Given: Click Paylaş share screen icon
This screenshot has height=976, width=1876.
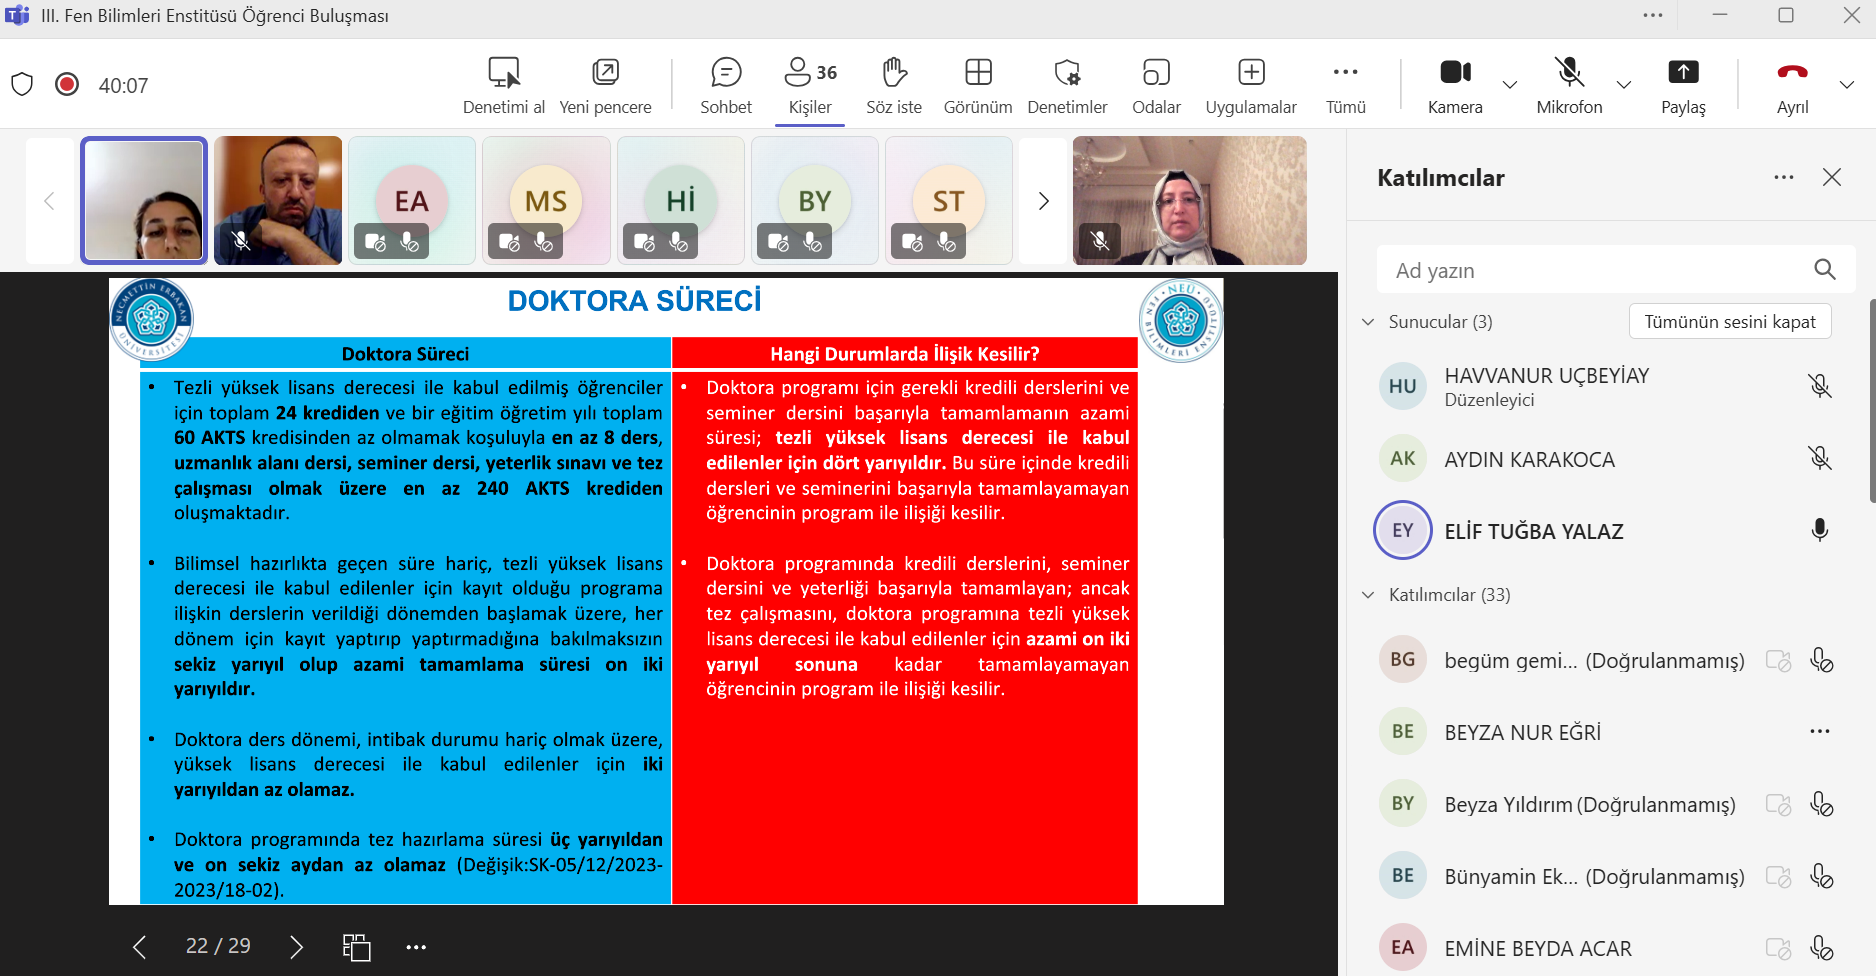Looking at the screenshot, I should click(1682, 73).
